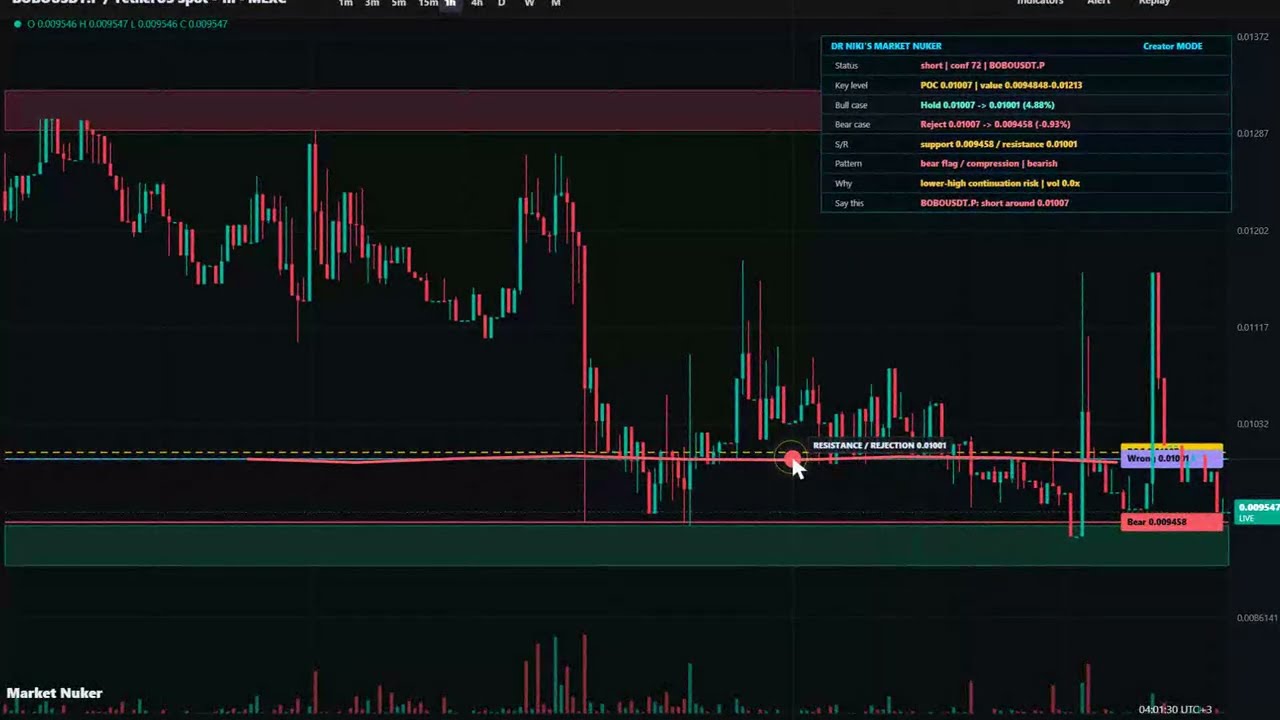Switch to the M monthly timeframe

click(556, 3)
